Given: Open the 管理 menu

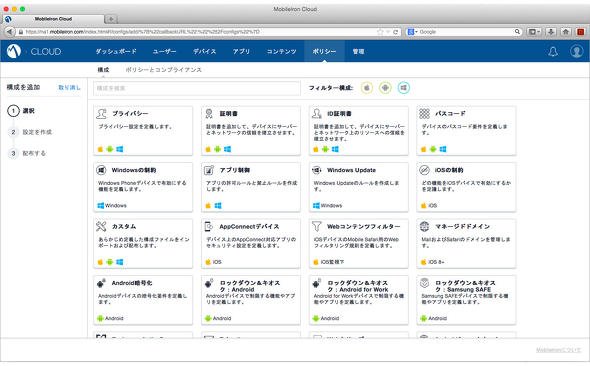Looking at the screenshot, I should pos(358,52).
